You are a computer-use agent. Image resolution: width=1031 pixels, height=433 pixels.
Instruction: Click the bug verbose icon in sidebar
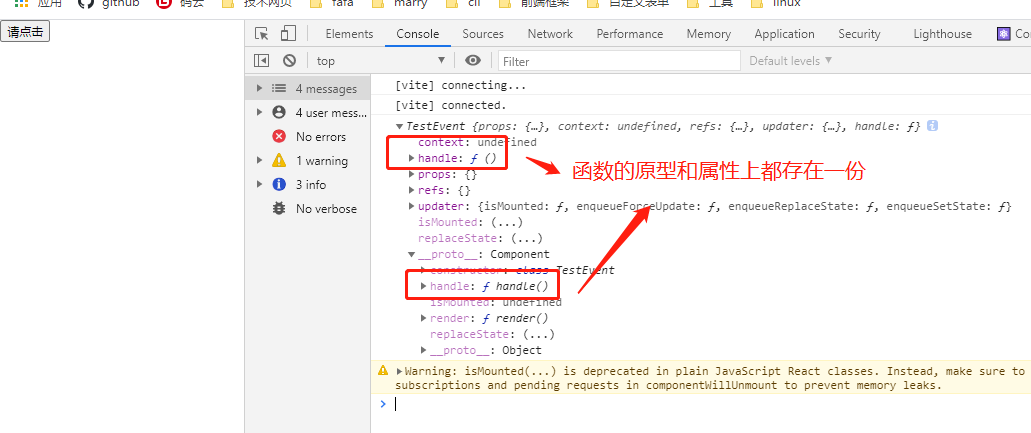pos(279,209)
